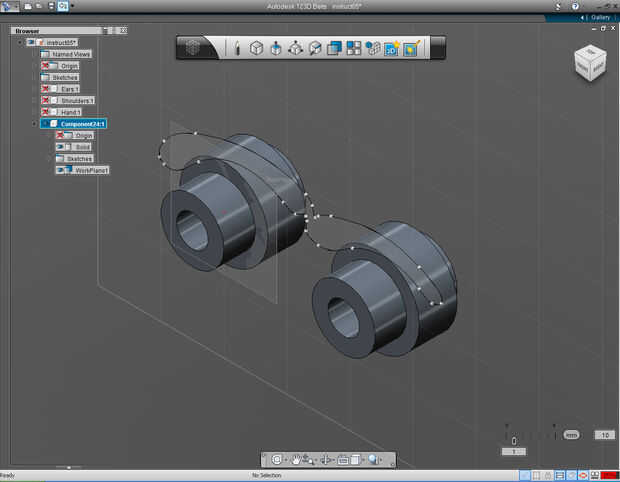Screen dimensions: 620x482
Task: Show the hidden Hand:1 component
Action: pos(46,112)
